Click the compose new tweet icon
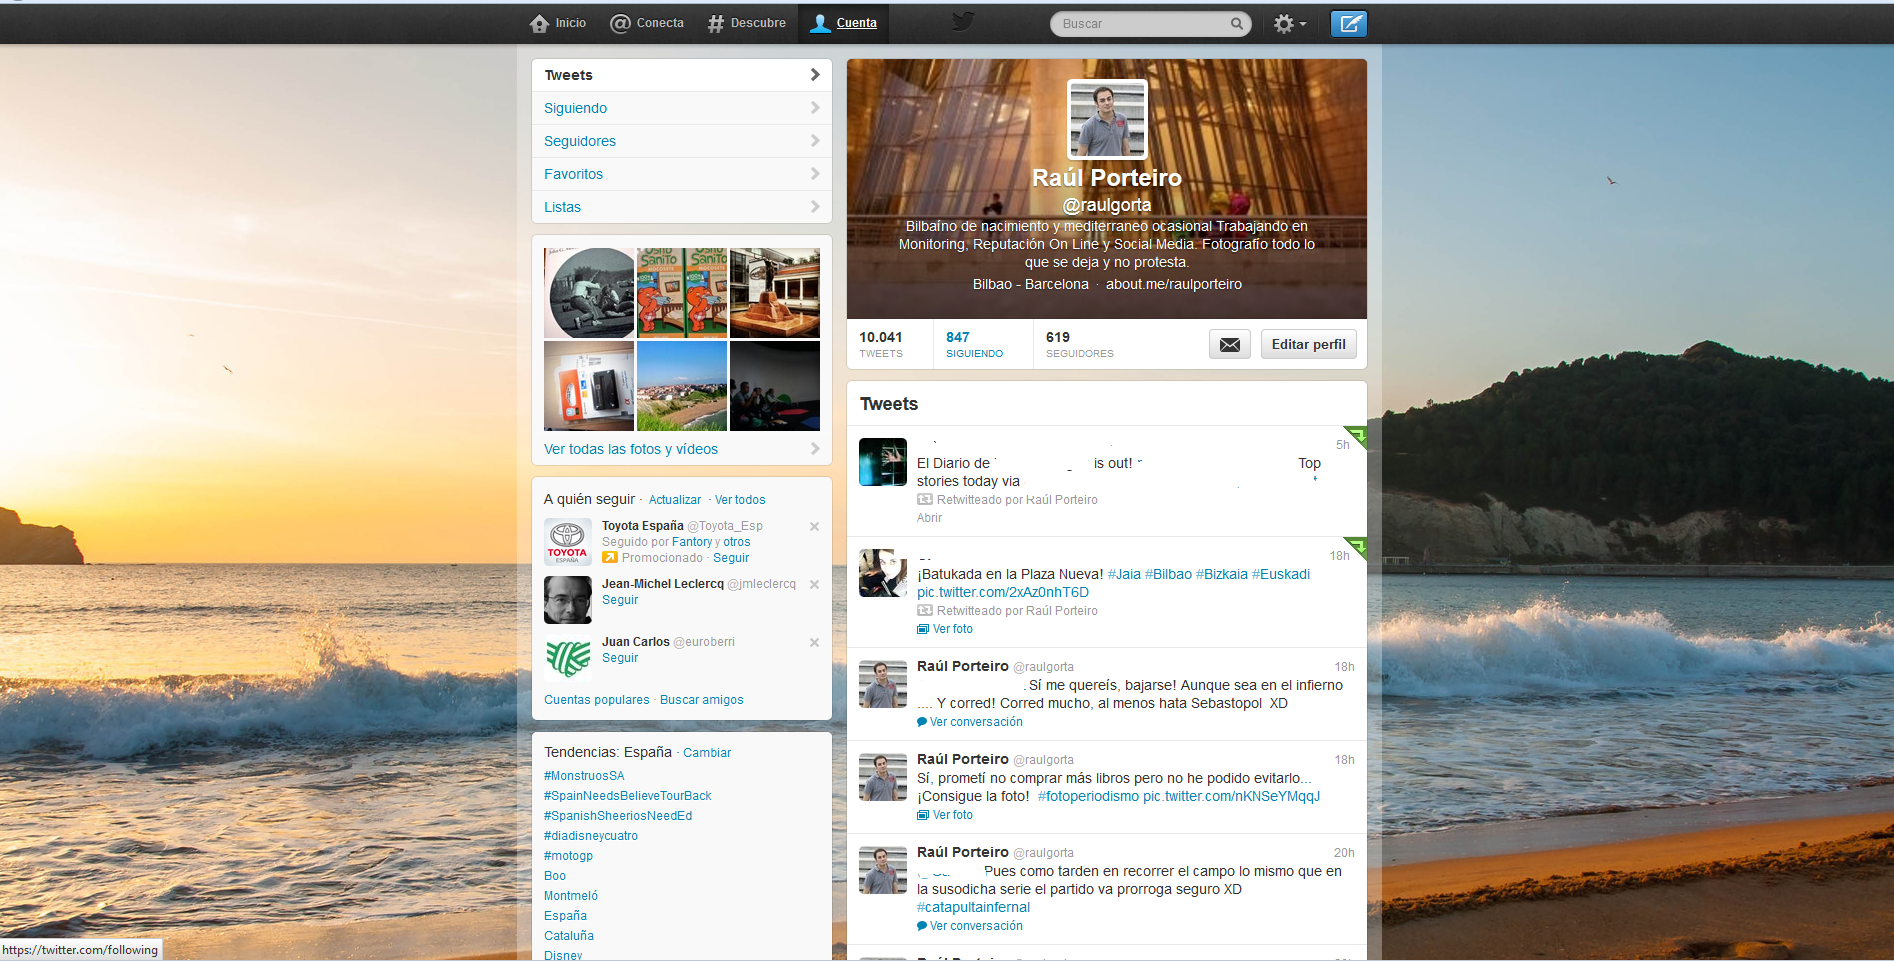 [1348, 23]
